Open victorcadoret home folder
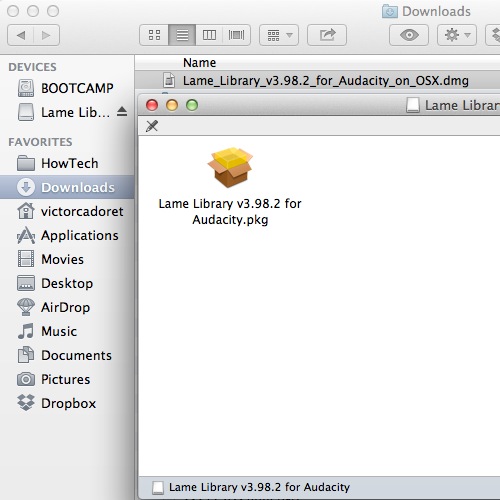The width and height of the screenshot is (500, 500). coord(67,211)
